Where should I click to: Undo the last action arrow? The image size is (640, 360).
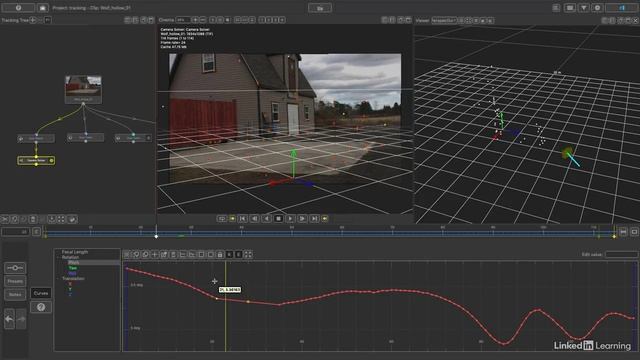click(x=9, y=319)
